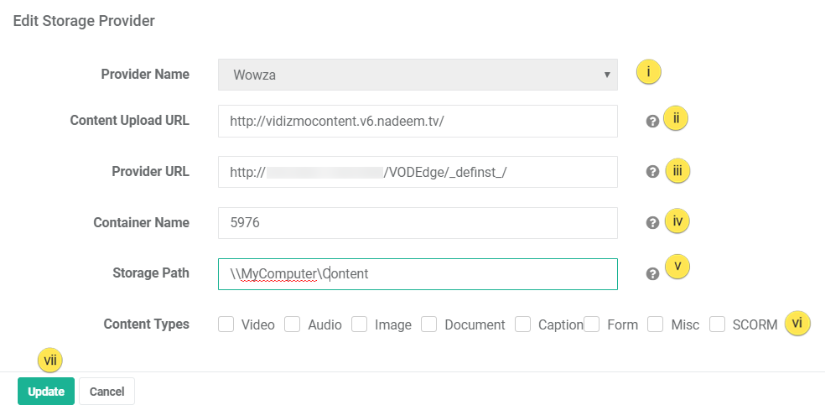Viewport: 825px width, 415px height.
Task: Check the Audio content type
Action: (292, 324)
